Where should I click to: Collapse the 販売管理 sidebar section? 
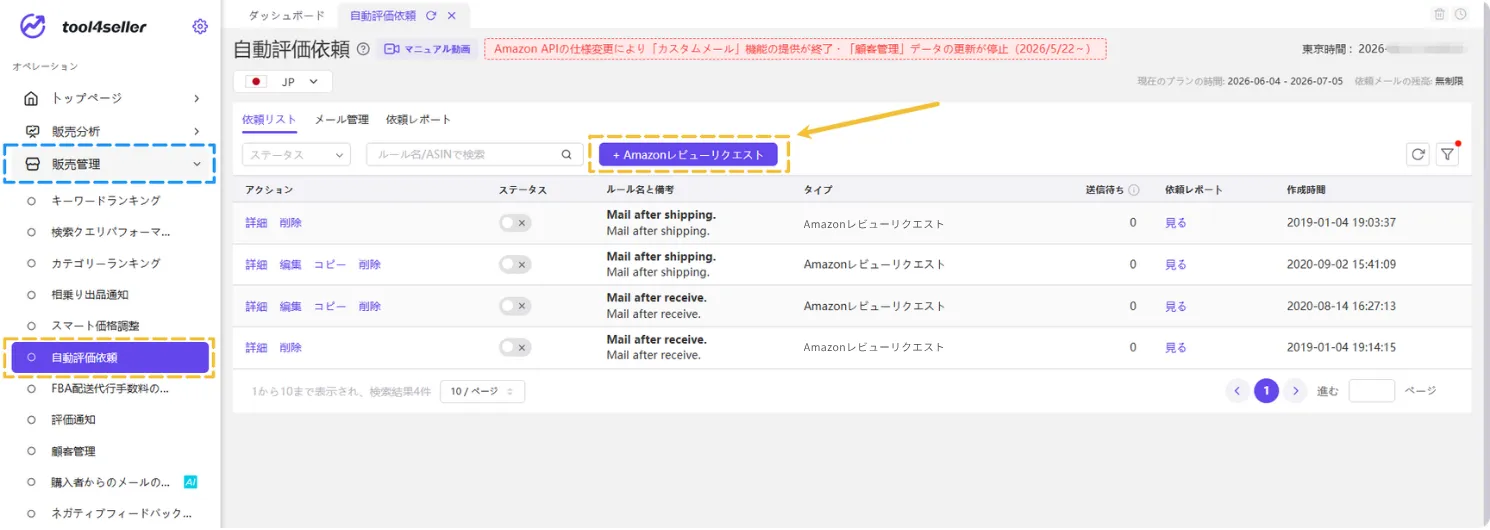110,163
